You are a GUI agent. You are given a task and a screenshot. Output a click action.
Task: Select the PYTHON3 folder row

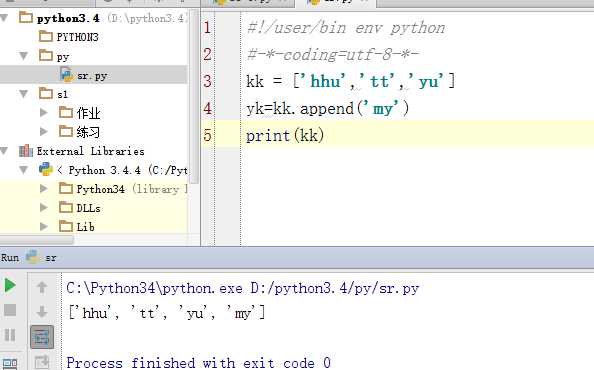[94, 37]
